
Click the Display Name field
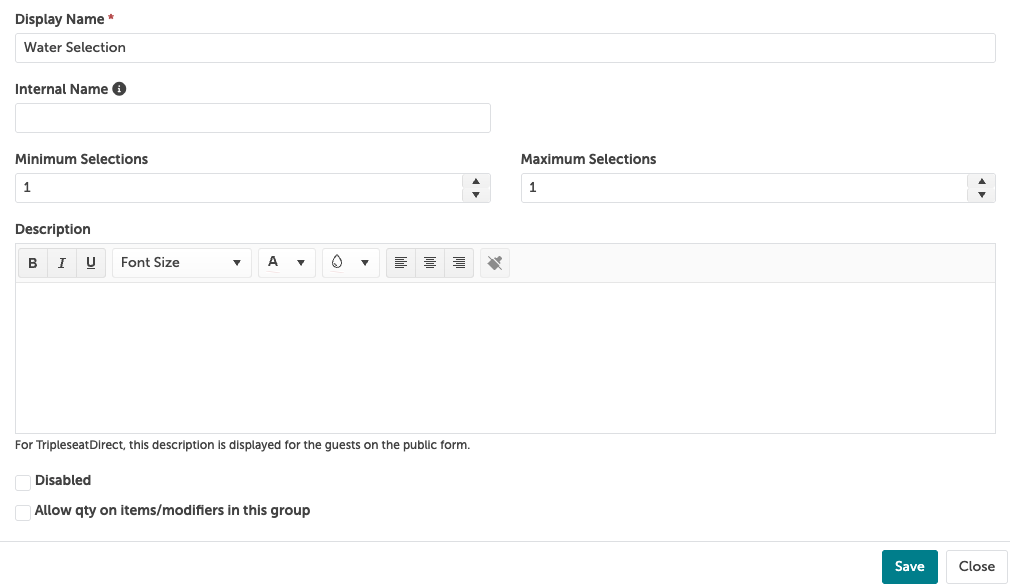click(505, 48)
